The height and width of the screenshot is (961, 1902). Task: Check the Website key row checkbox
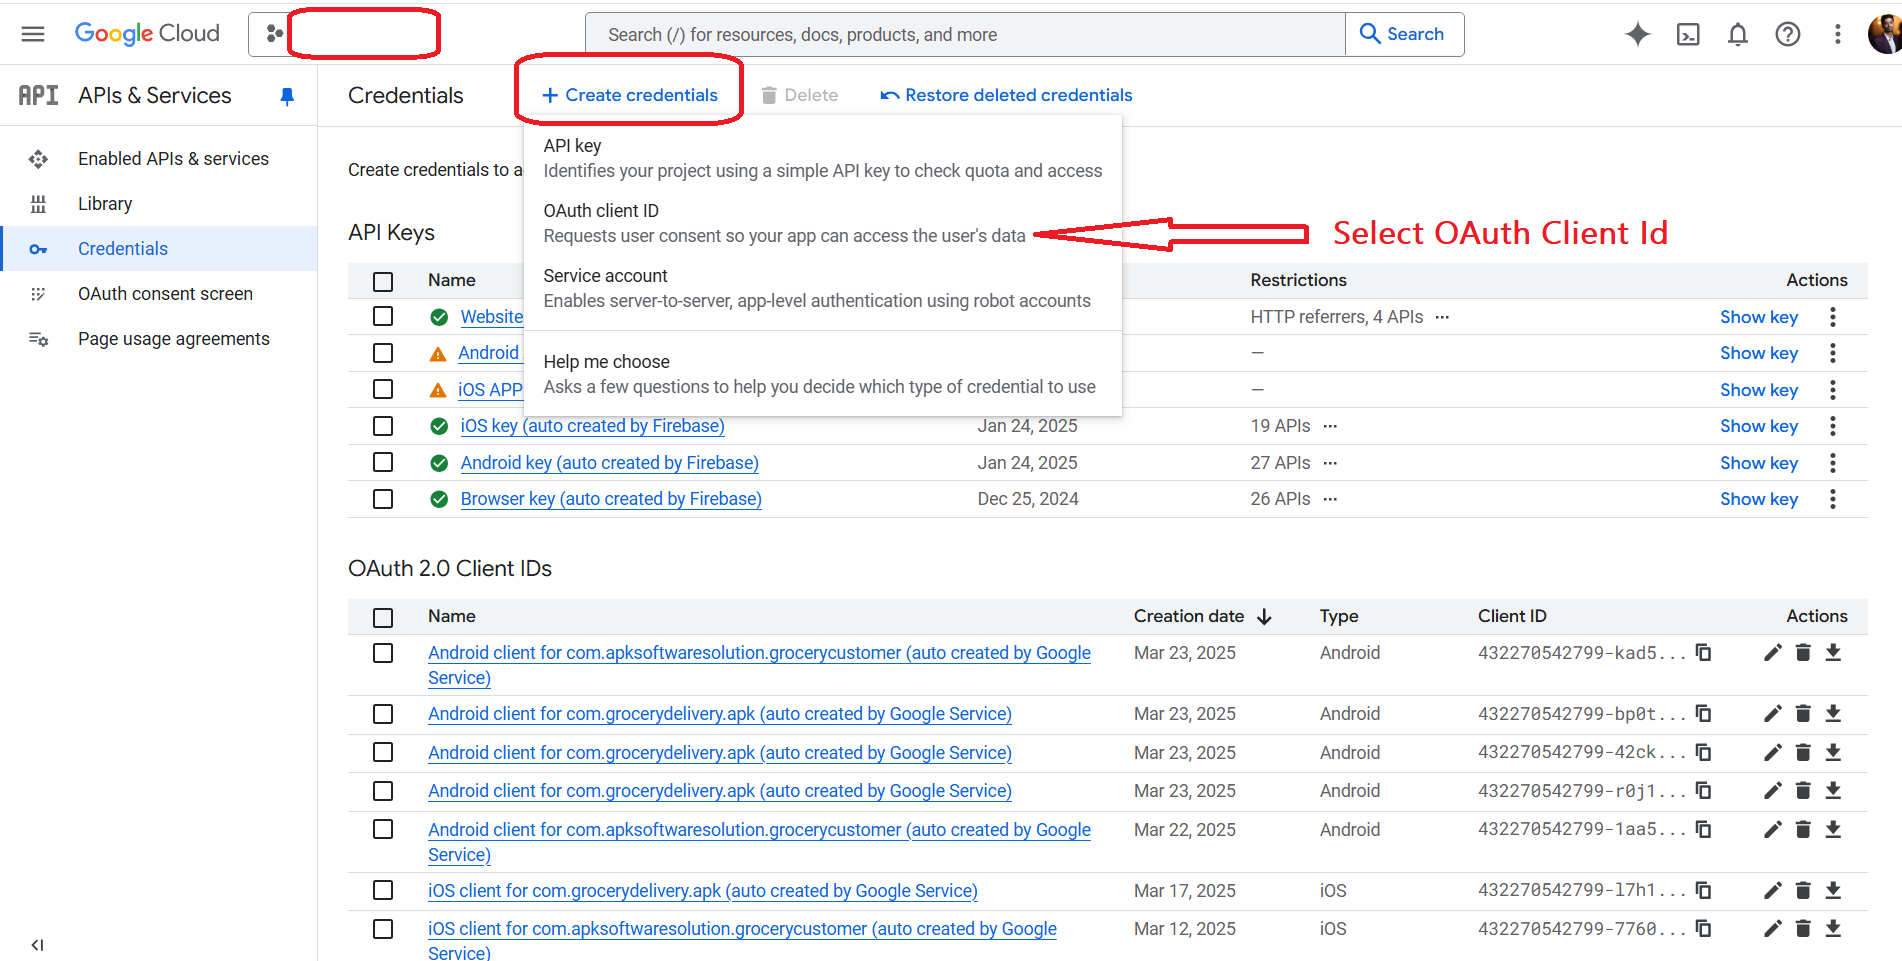tap(383, 317)
